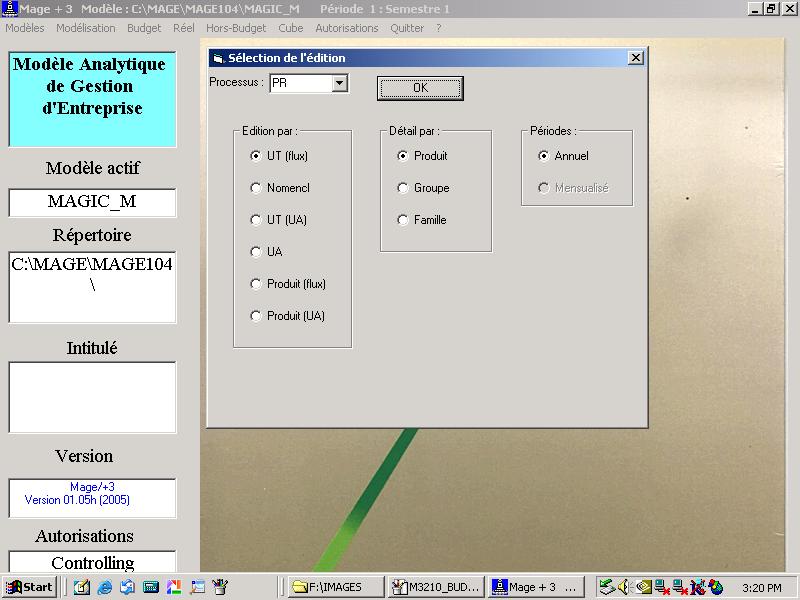
Task: Open the Budget menu
Action: (x=144, y=28)
